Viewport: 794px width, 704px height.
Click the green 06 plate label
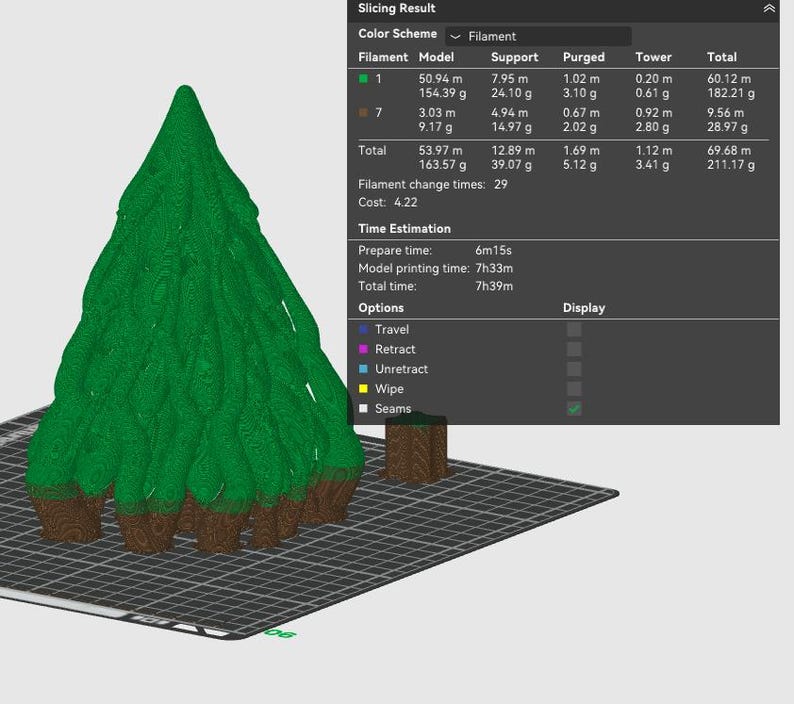click(x=280, y=633)
